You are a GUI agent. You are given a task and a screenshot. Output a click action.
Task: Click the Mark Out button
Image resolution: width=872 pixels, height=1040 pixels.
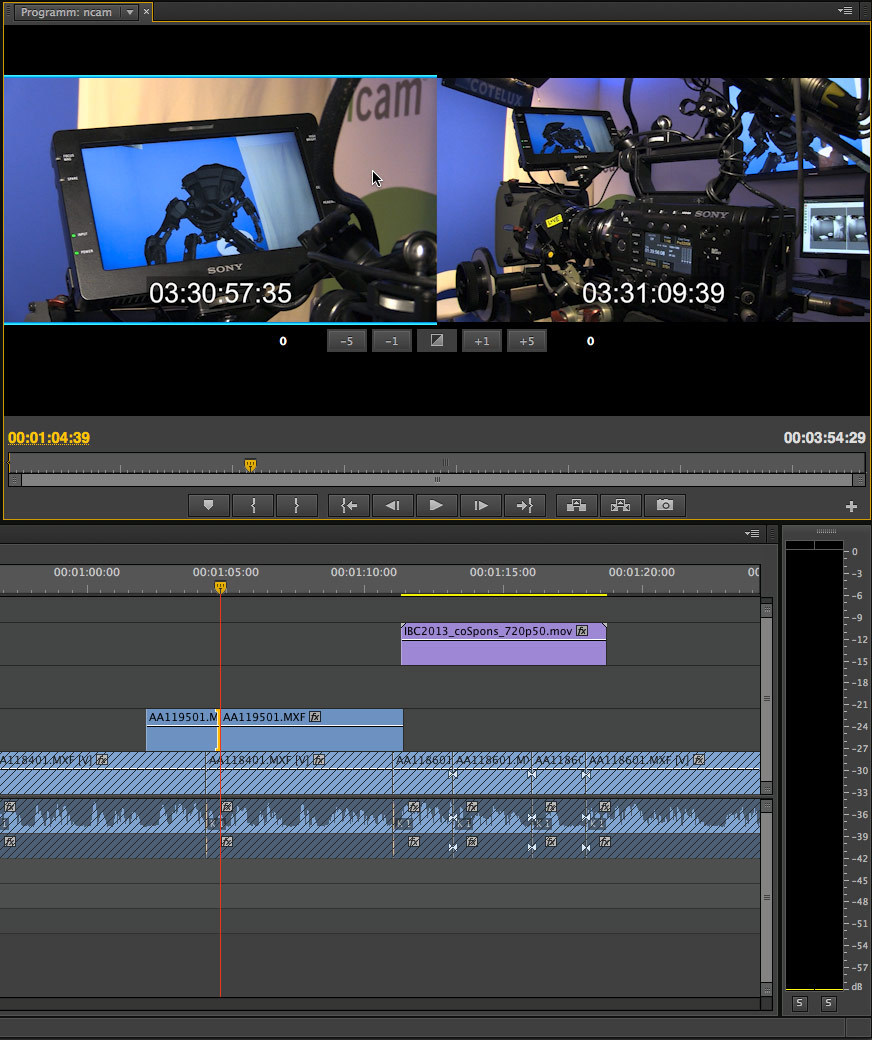[x=297, y=506]
